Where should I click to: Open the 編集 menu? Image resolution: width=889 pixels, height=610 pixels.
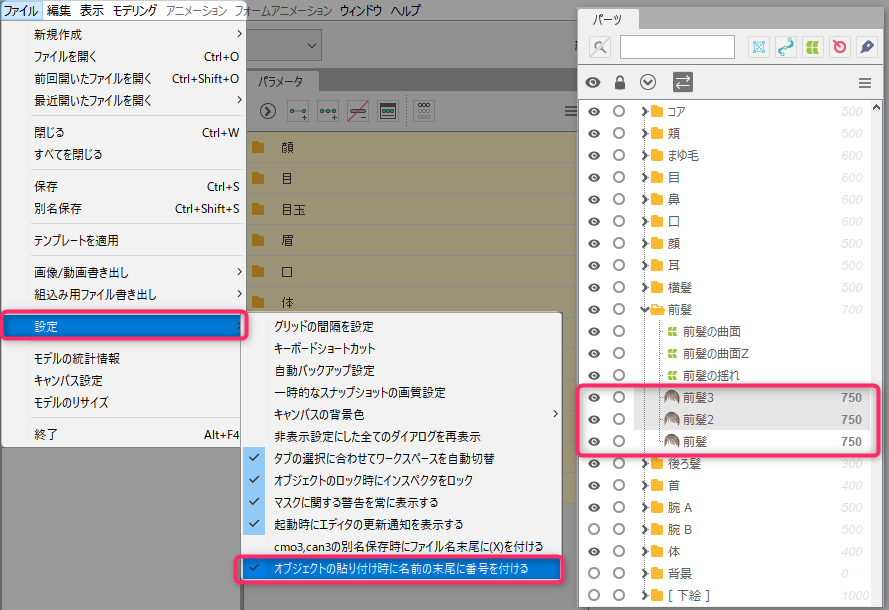click(x=59, y=11)
